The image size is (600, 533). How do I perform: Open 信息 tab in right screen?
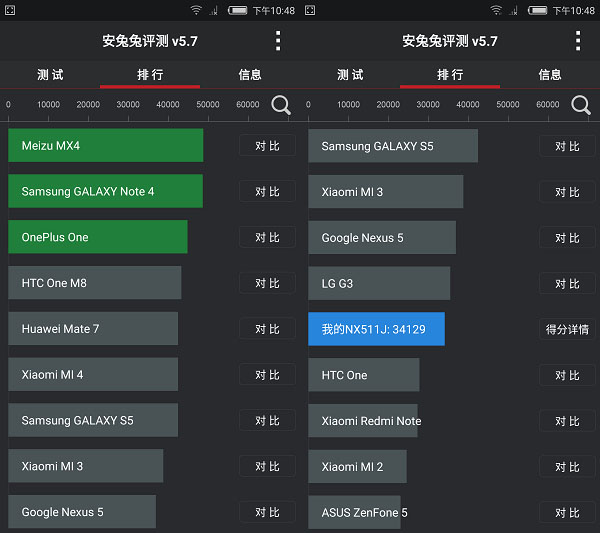[550, 75]
